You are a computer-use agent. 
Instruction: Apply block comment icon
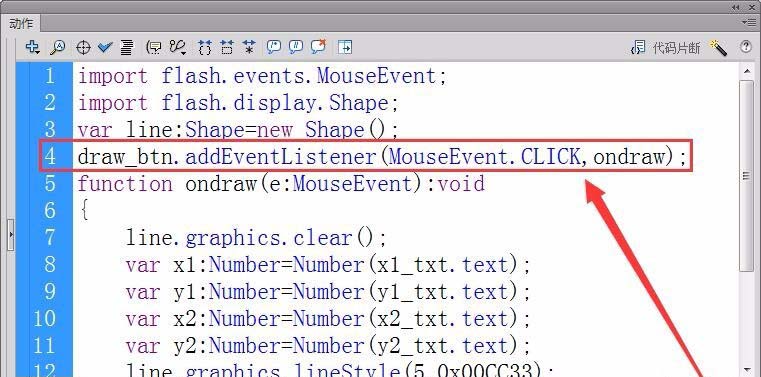(274, 47)
